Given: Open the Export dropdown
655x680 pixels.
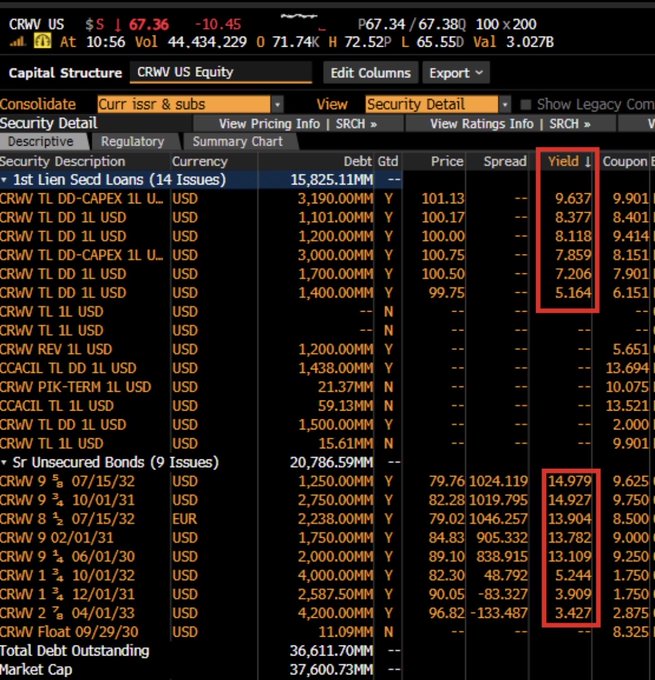Looking at the screenshot, I should (x=456, y=73).
